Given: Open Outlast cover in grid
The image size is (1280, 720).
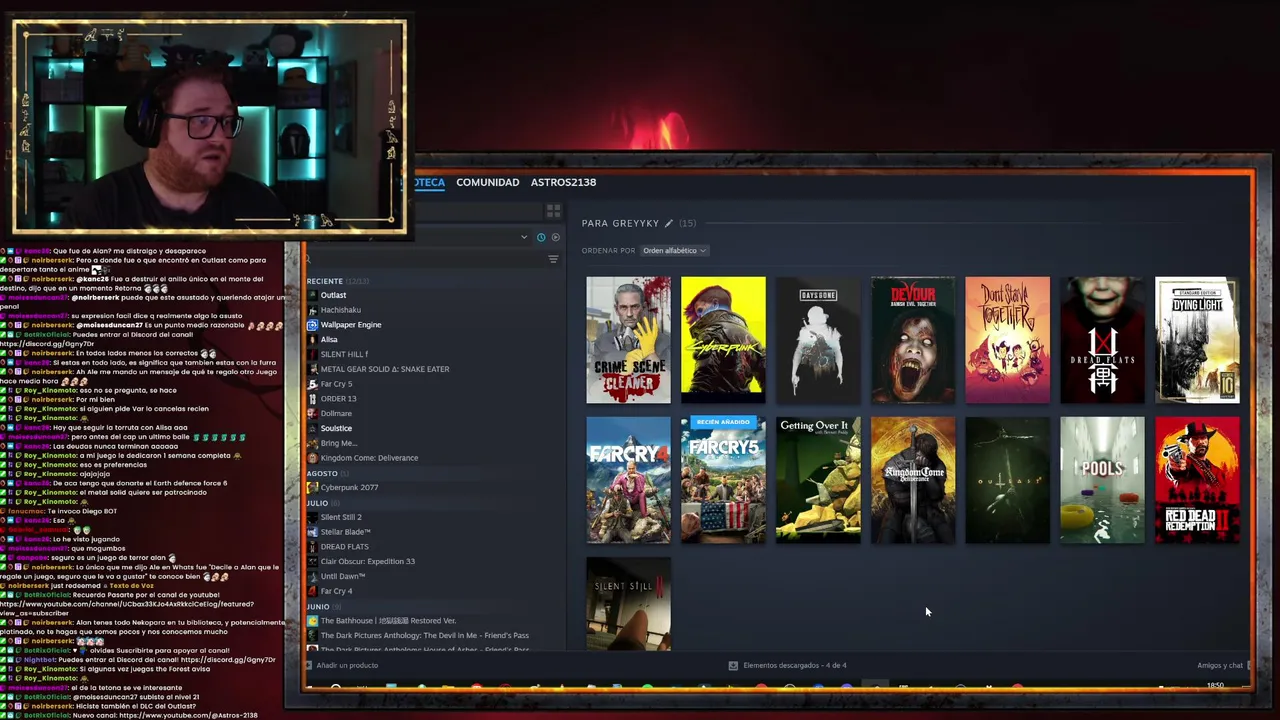Looking at the screenshot, I should [x=1008, y=480].
